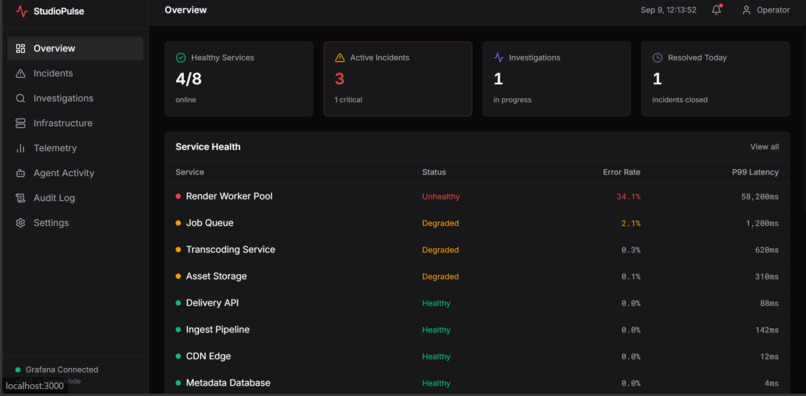Click the Status column header
This screenshot has width=806, height=396.
434,172
